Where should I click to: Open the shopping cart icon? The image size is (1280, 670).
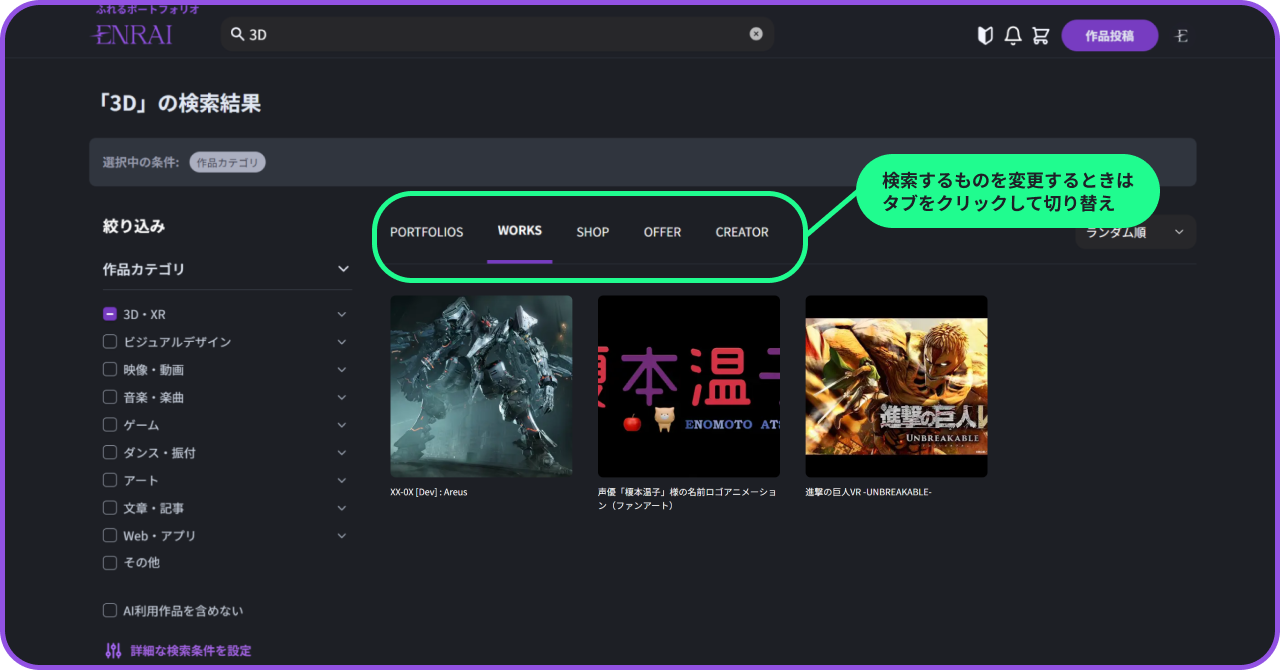pyautogui.click(x=1041, y=36)
